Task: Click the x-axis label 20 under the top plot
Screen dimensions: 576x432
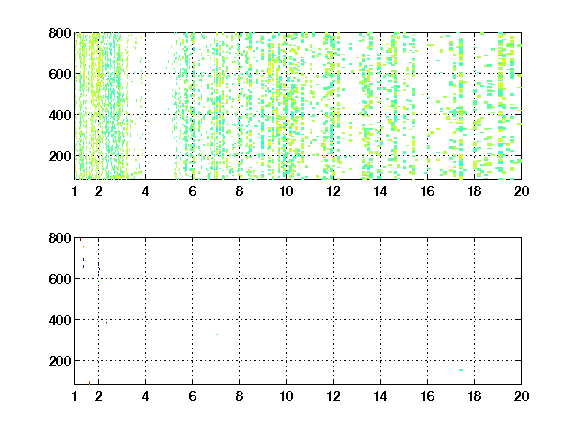Action: click(521, 191)
